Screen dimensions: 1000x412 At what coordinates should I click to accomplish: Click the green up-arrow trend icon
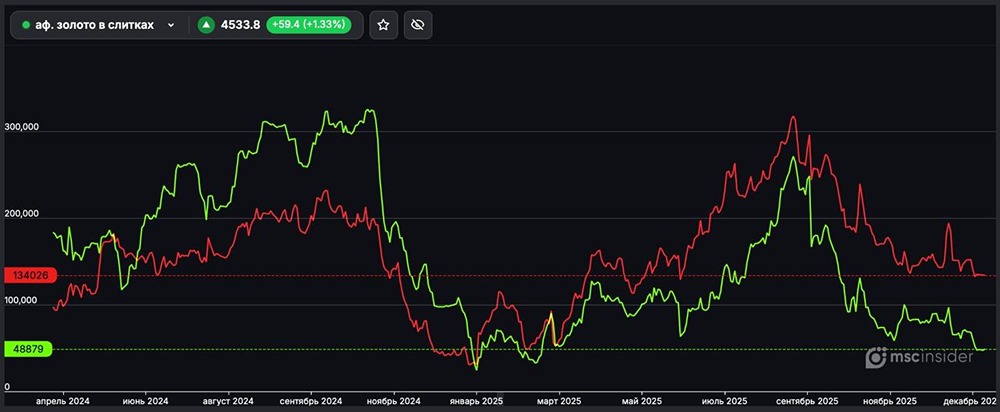coord(206,25)
